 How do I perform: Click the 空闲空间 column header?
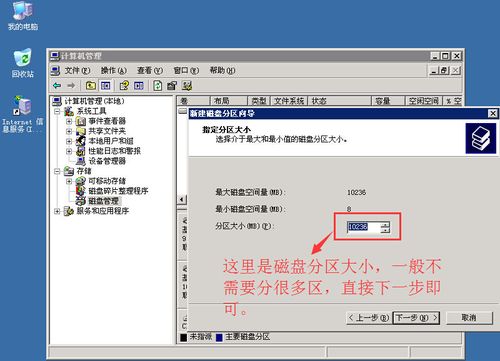point(424,101)
